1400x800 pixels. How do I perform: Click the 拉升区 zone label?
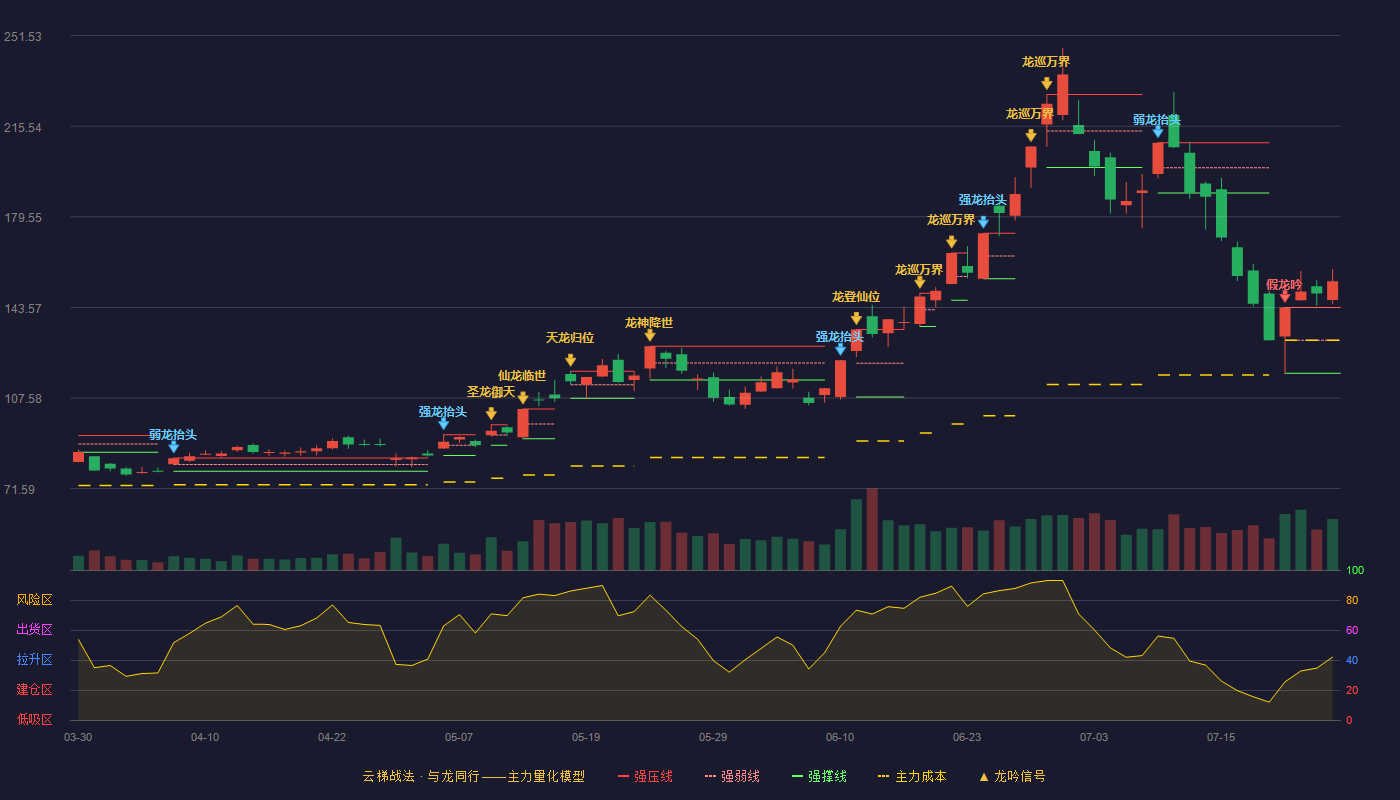pyautogui.click(x=35, y=660)
